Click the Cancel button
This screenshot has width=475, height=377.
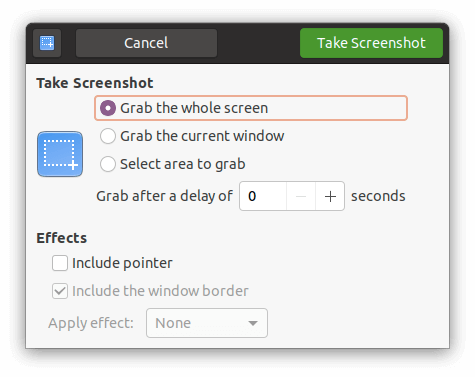[146, 43]
